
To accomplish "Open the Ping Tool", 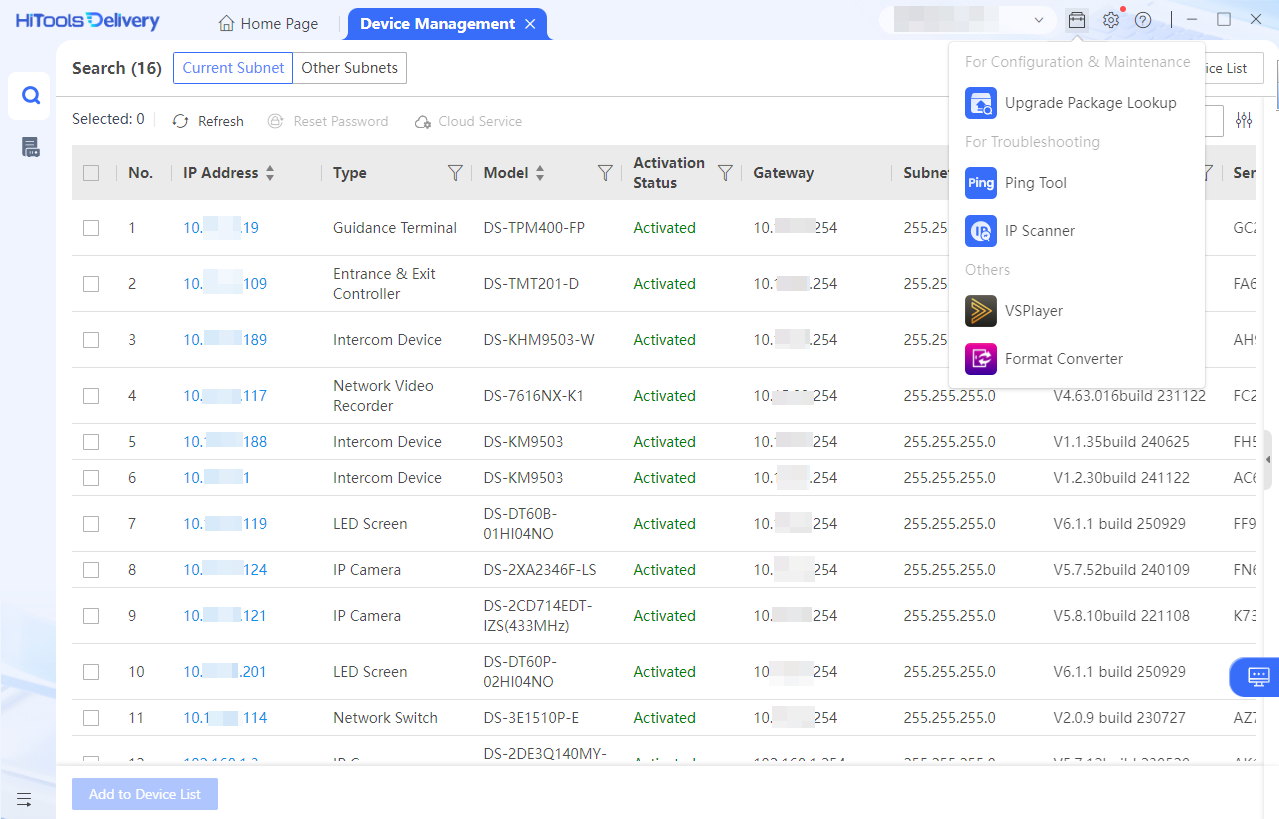I will coord(1035,183).
